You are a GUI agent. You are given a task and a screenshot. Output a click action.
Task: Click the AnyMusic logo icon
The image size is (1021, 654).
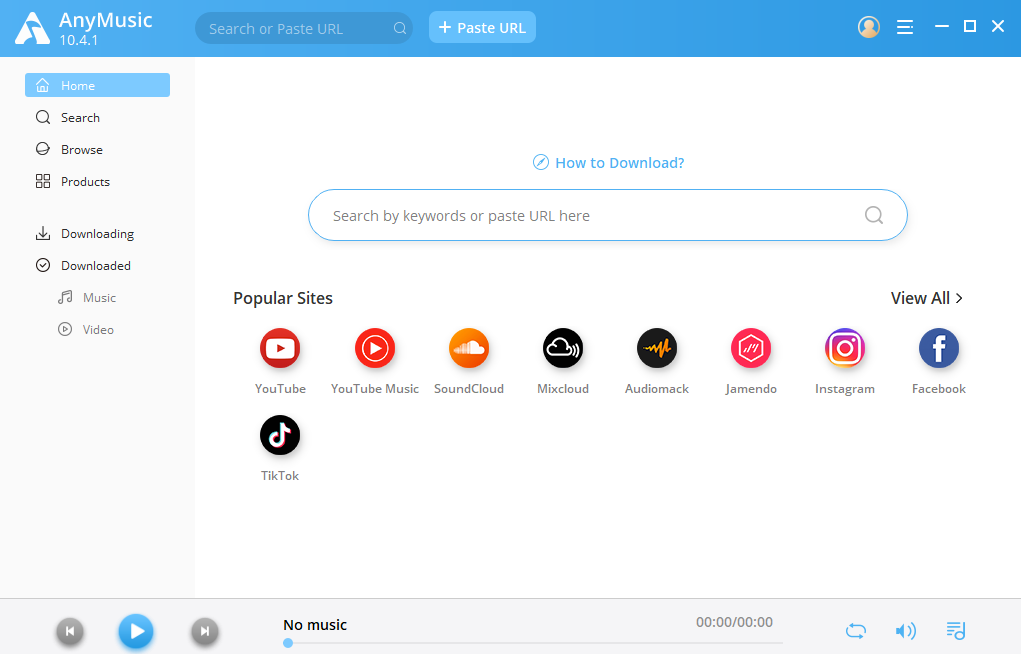pyautogui.click(x=32, y=29)
